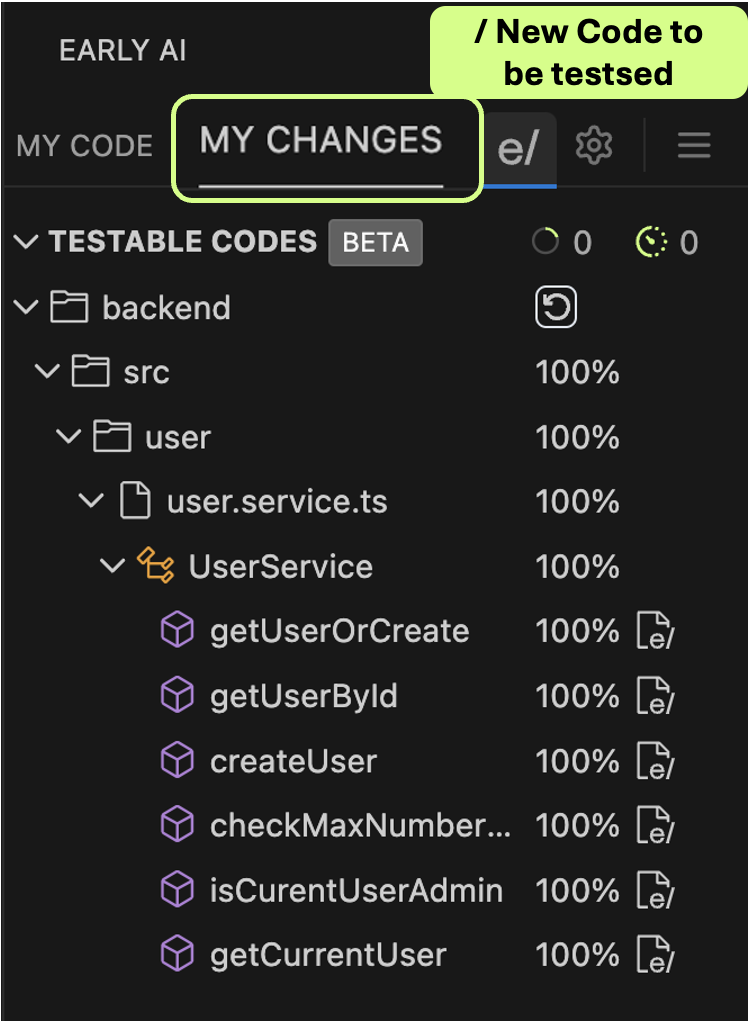
Task: Switch to the MY CODE tab
Action: click(85, 146)
